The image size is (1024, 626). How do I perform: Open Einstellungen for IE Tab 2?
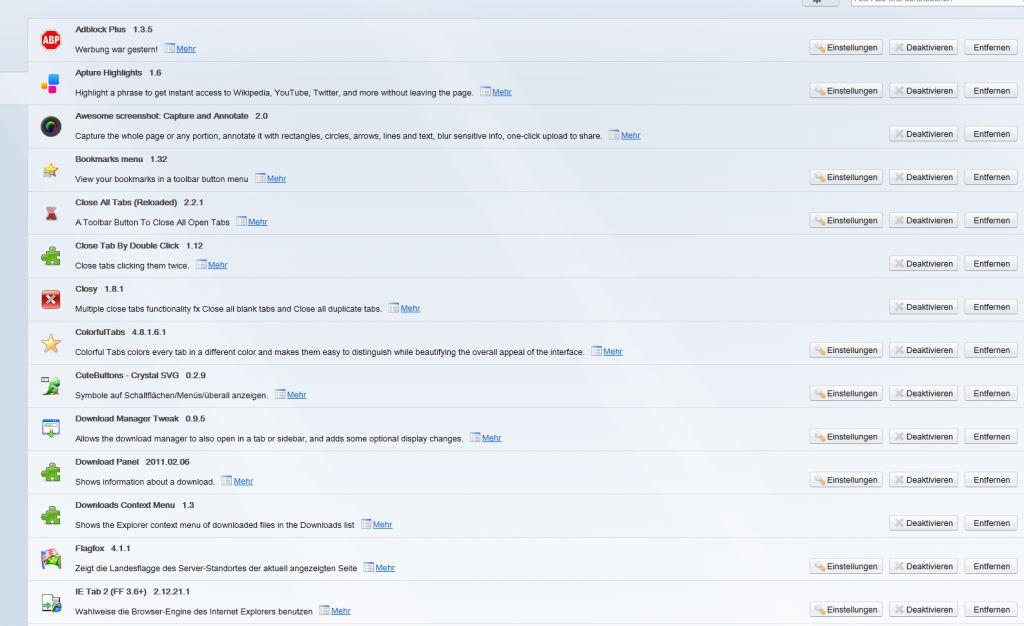point(846,610)
